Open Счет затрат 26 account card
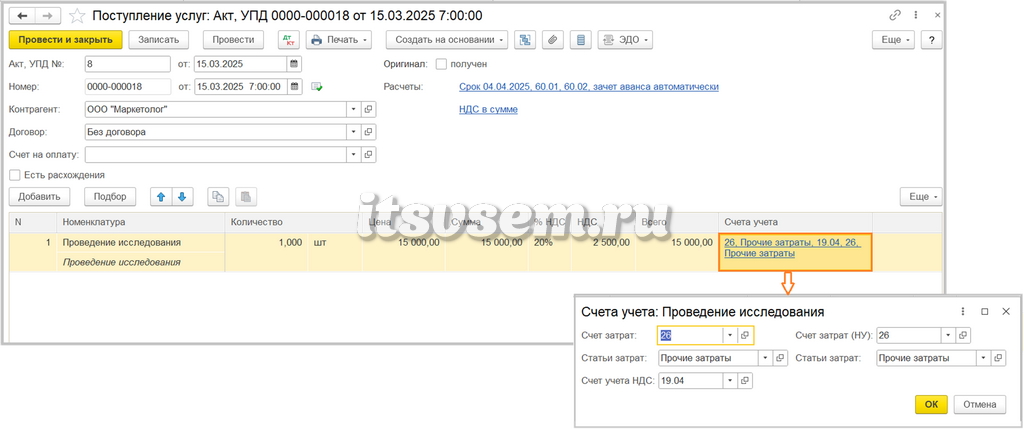This screenshot has width=1024, height=430. click(746, 335)
